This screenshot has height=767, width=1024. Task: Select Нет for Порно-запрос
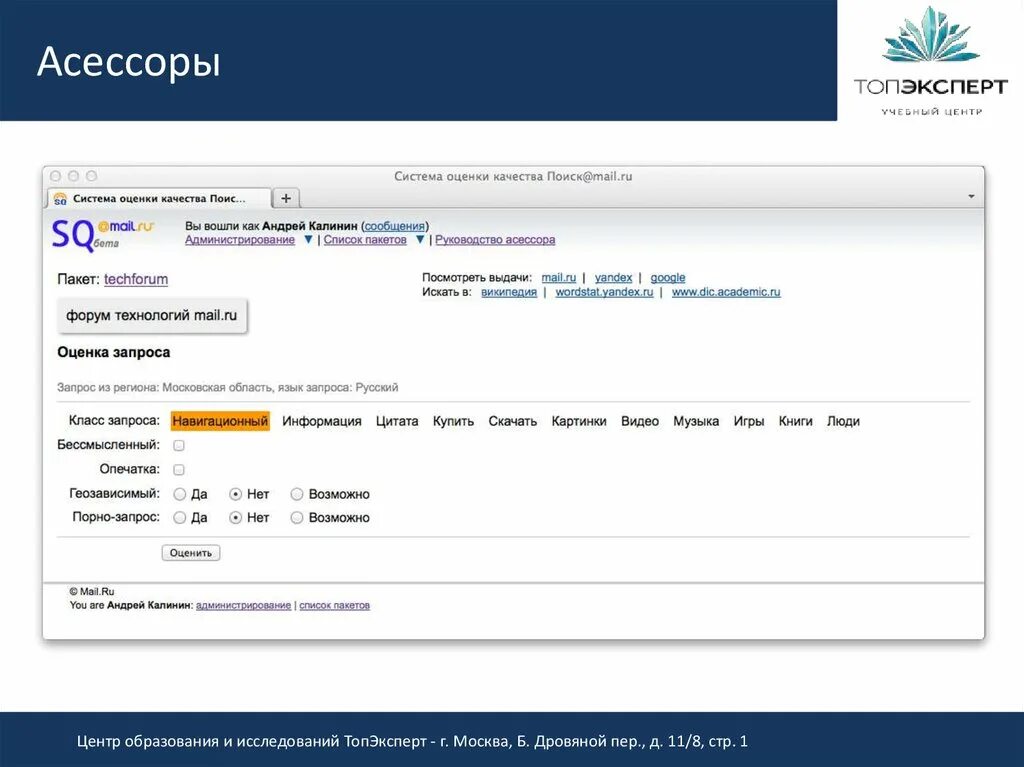coord(236,518)
